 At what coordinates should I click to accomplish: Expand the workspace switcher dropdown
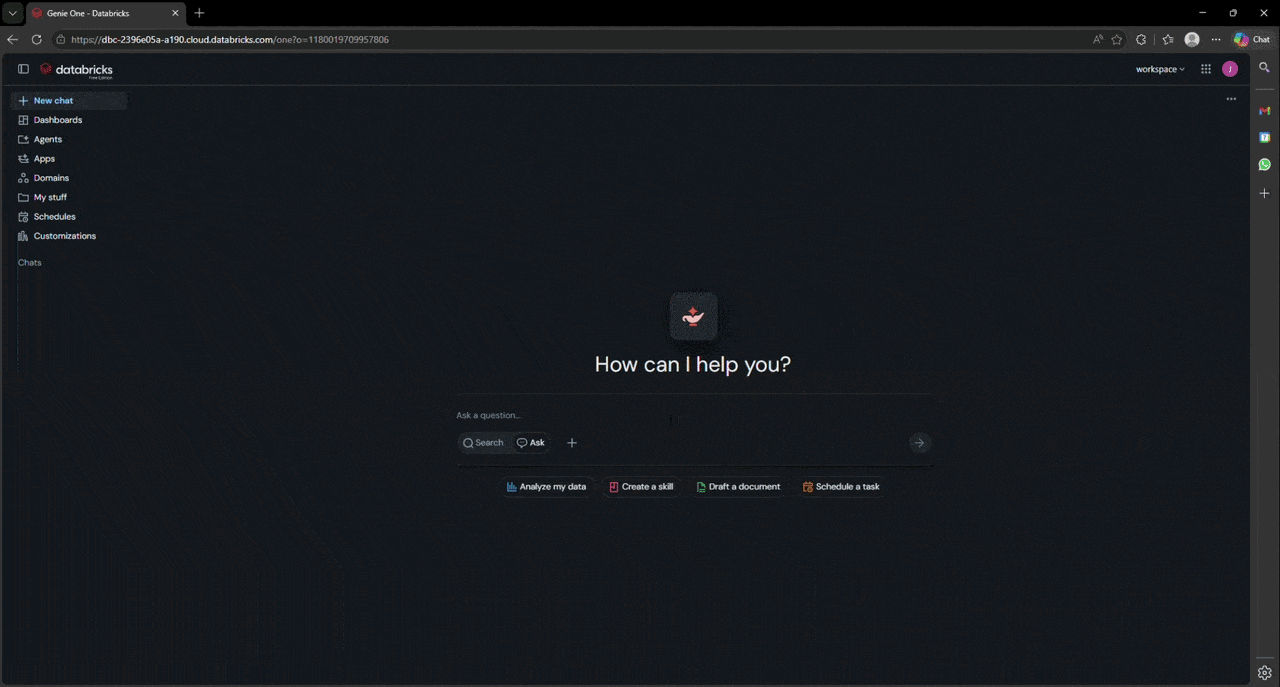coord(1160,69)
